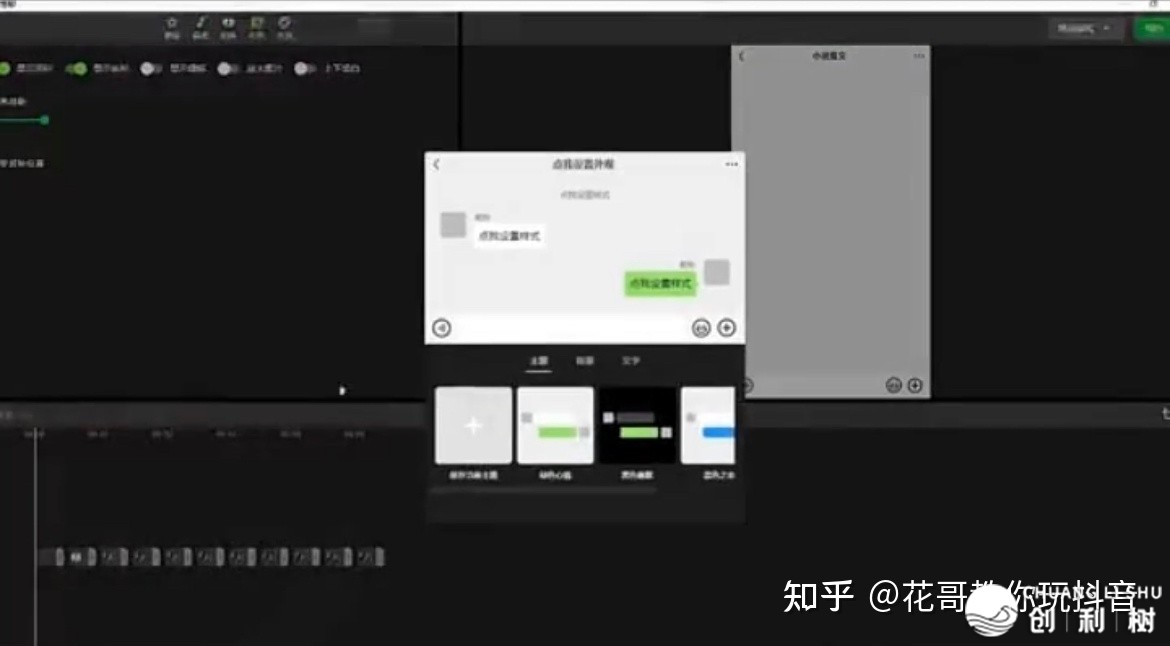Click the green export button at top right
Image resolution: width=1170 pixels, height=646 pixels.
1150,29
